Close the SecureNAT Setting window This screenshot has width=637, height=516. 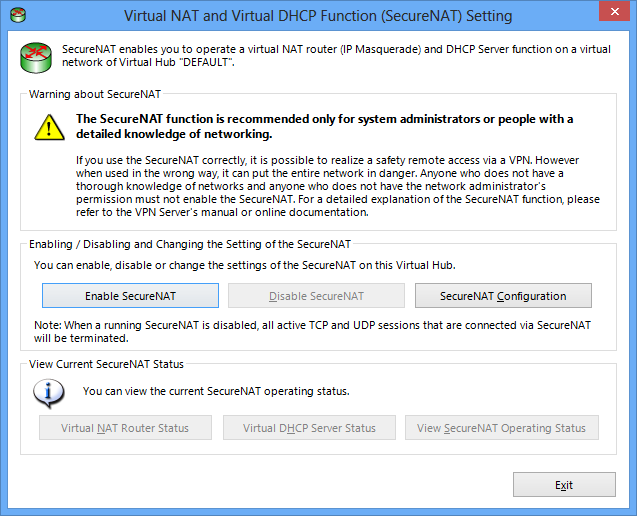(614, 11)
